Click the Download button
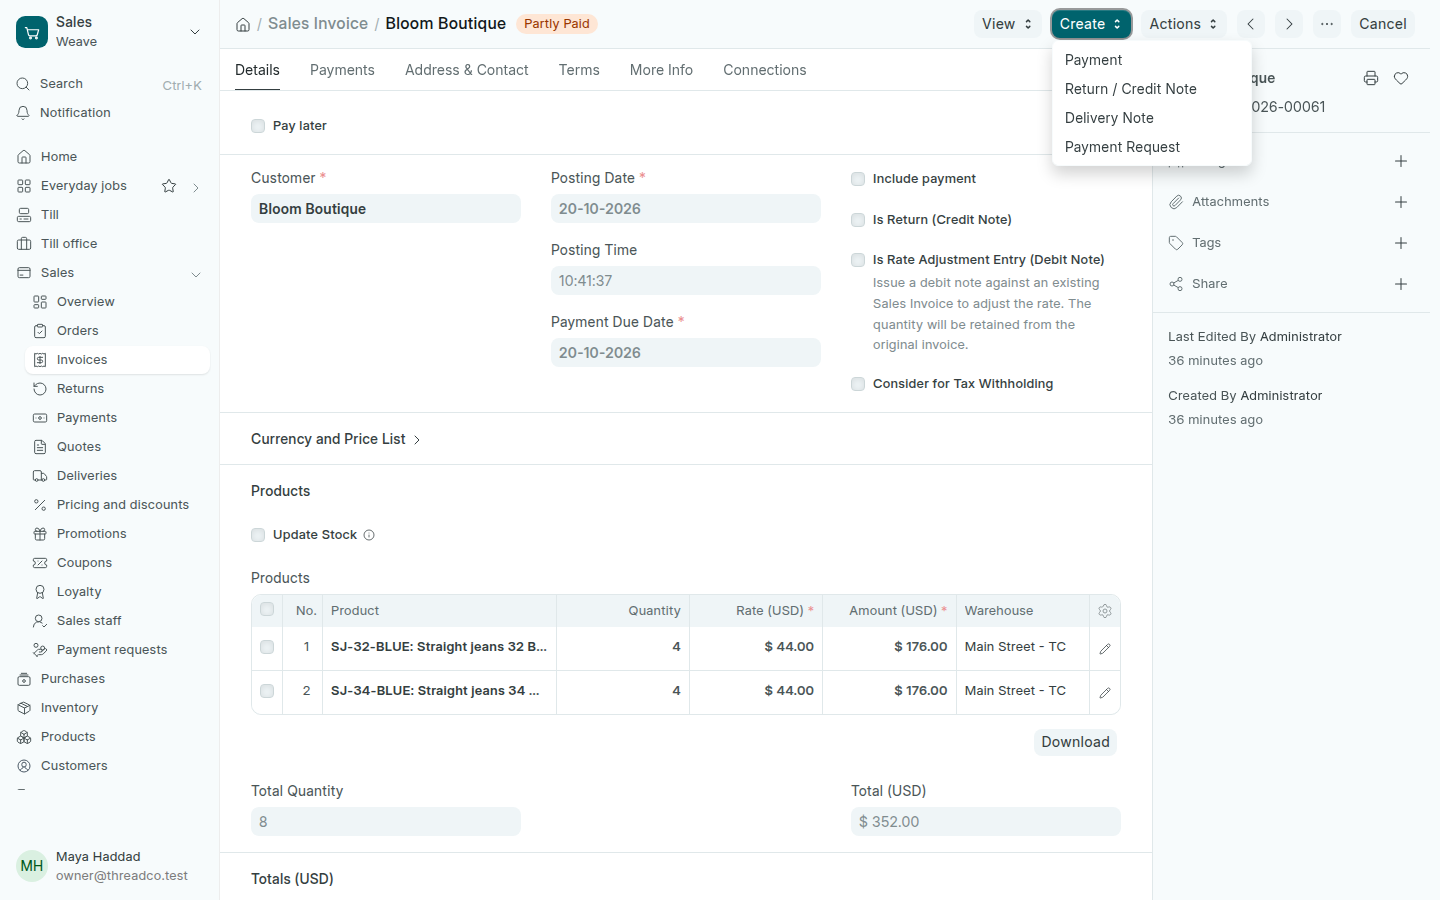 click(x=1075, y=742)
